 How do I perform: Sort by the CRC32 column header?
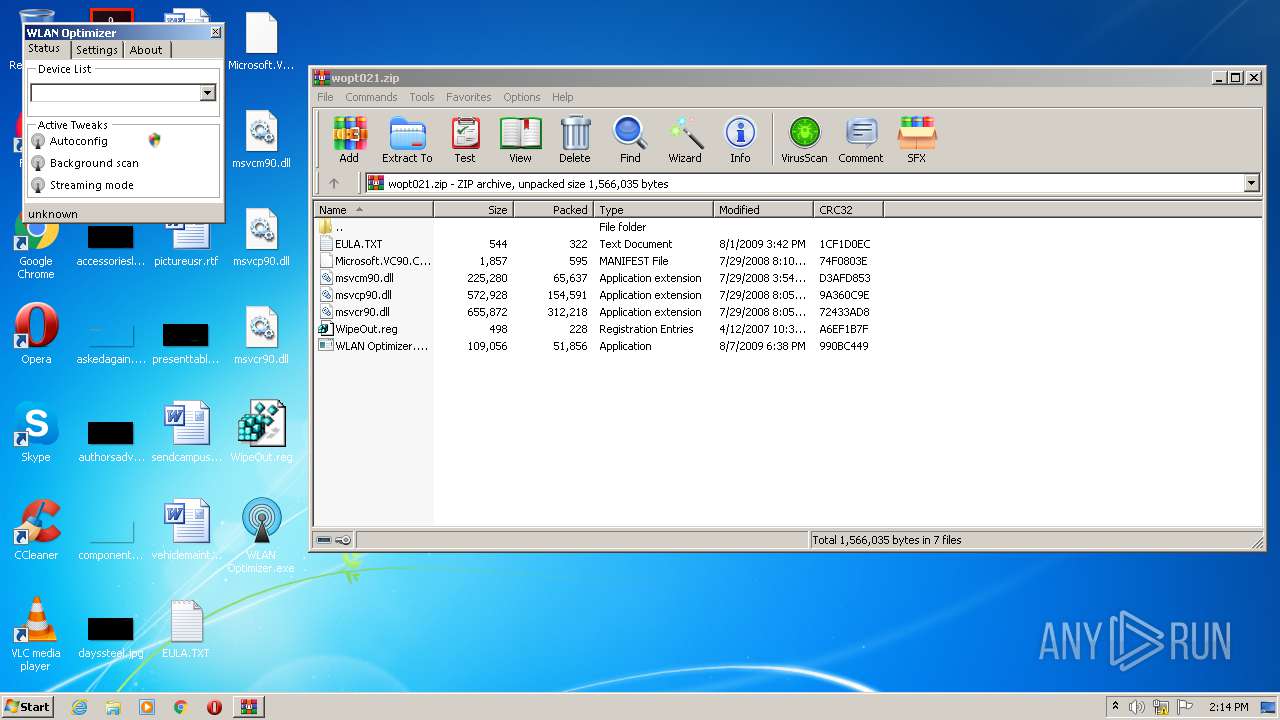pyautogui.click(x=849, y=209)
